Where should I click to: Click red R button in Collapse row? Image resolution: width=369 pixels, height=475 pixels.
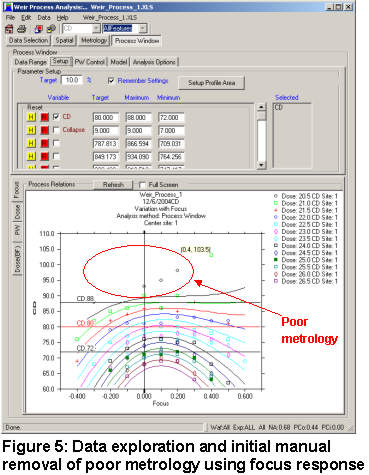click(44, 130)
